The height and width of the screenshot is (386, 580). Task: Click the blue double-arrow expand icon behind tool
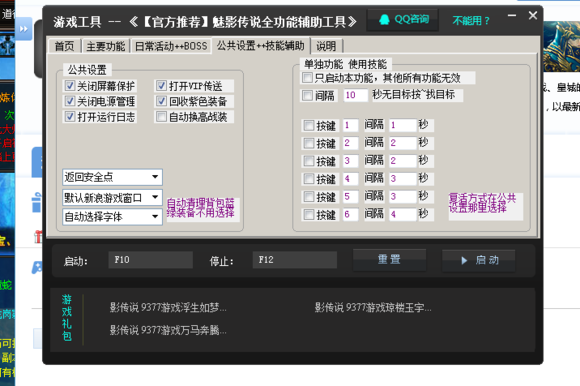point(23,29)
